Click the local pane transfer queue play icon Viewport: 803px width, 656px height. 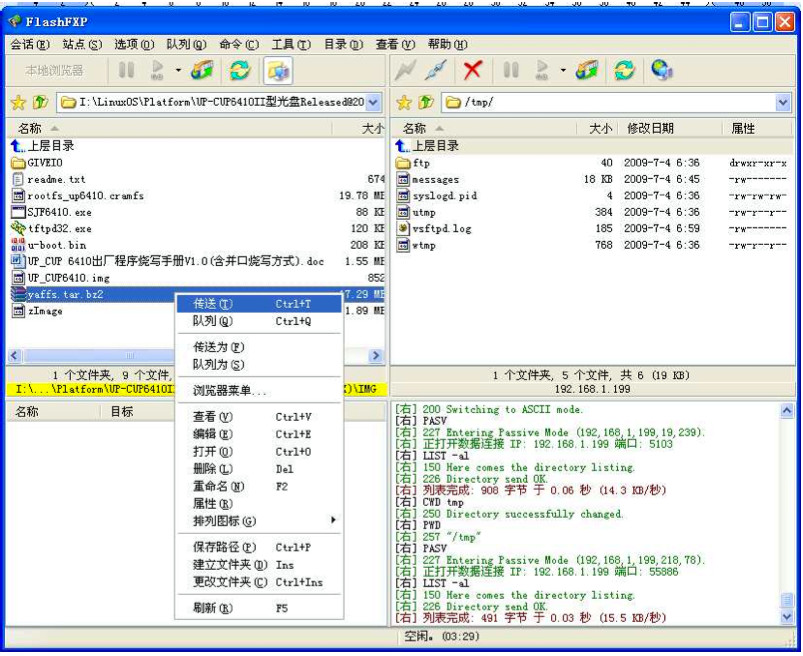[158, 70]
